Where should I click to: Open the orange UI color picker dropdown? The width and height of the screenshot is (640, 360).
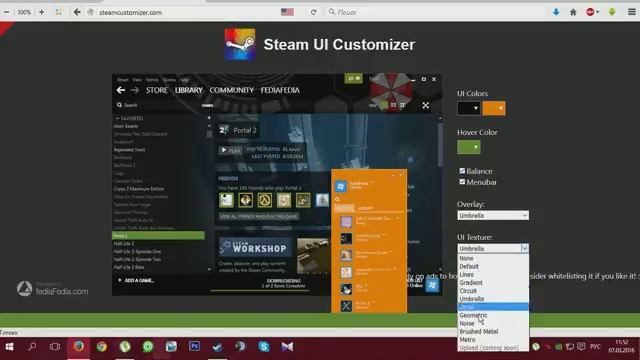[494, 108]
